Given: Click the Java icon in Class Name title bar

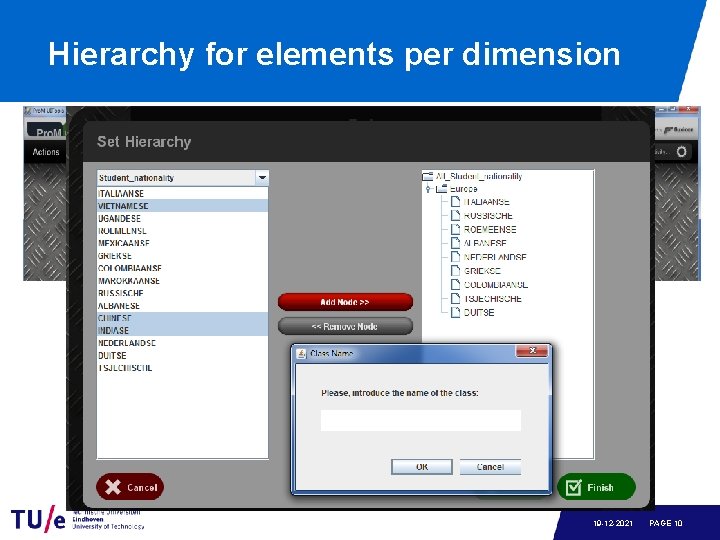Looking at the screenshot, I should 302,354.
